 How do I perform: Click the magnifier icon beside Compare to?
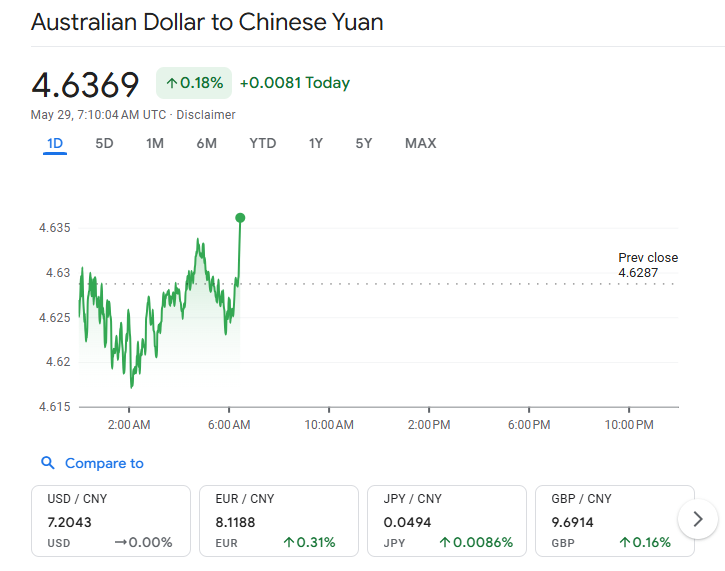(x=48, y=462)
